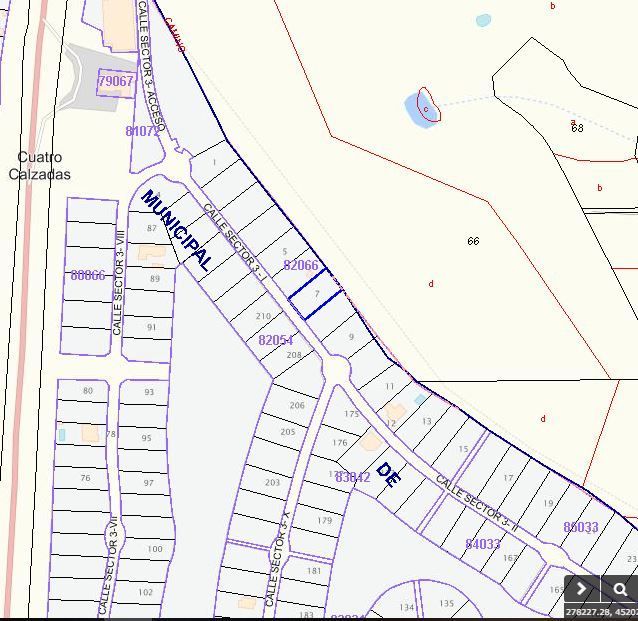The height and width of the screenshot is (621, 638).
Task: Click the blue pond outlined in red
Action: (422, 105)
